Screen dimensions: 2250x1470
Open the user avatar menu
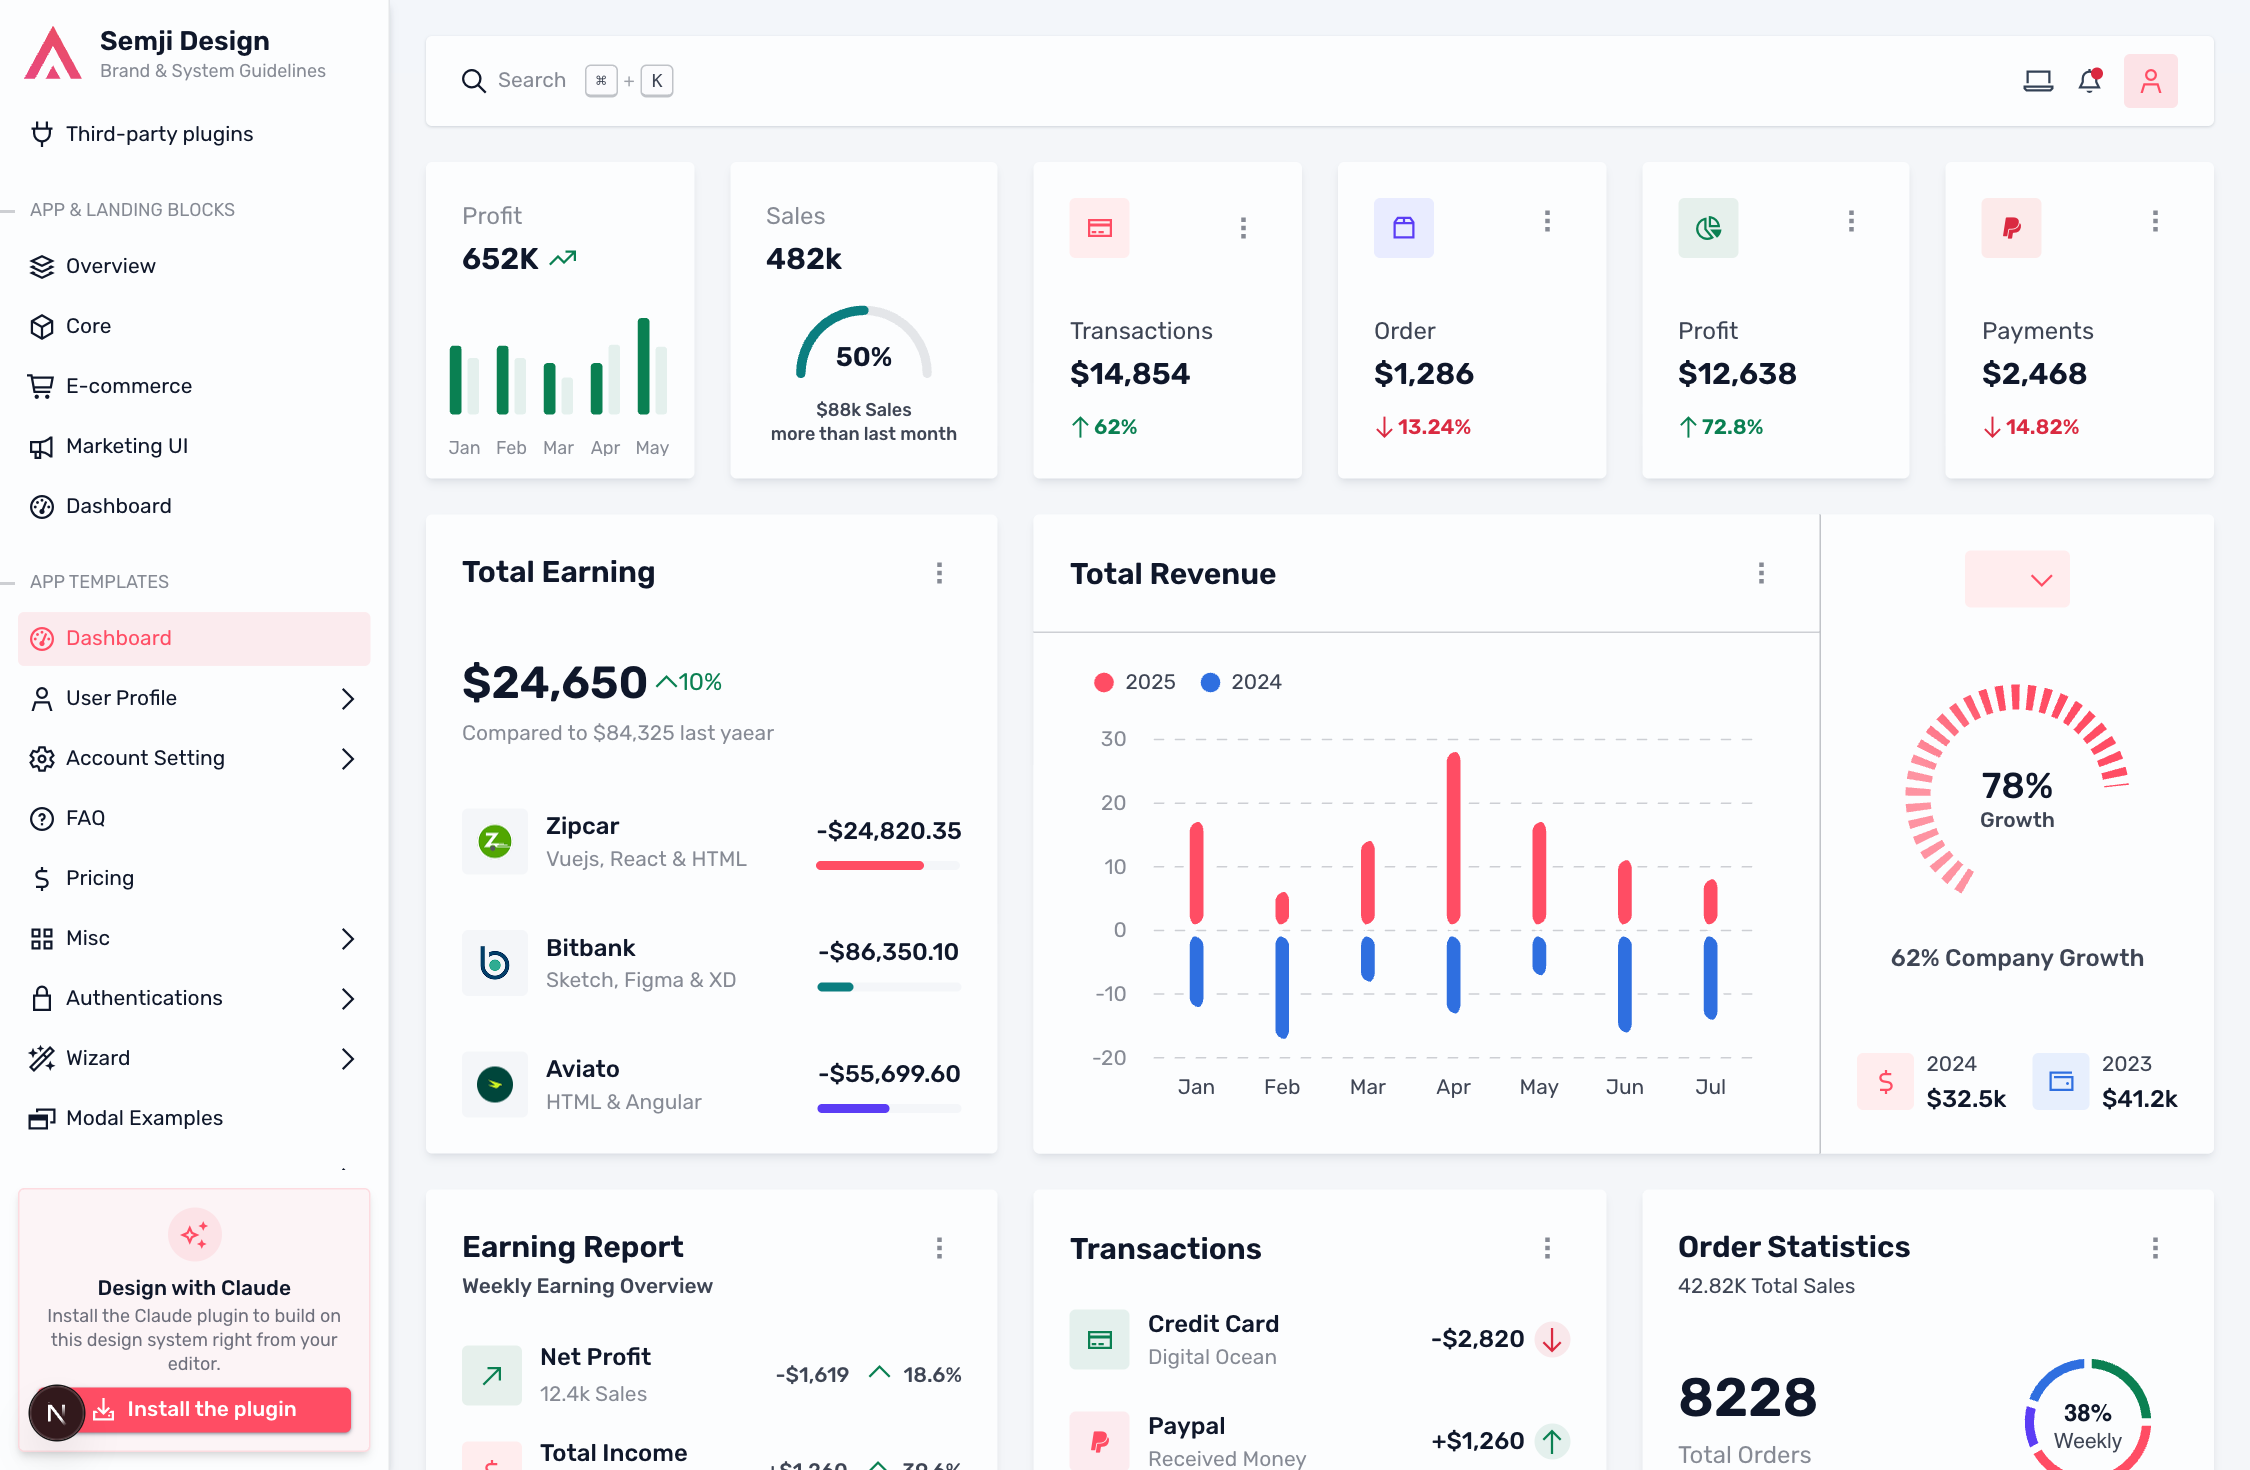(x=2150, y=81)
